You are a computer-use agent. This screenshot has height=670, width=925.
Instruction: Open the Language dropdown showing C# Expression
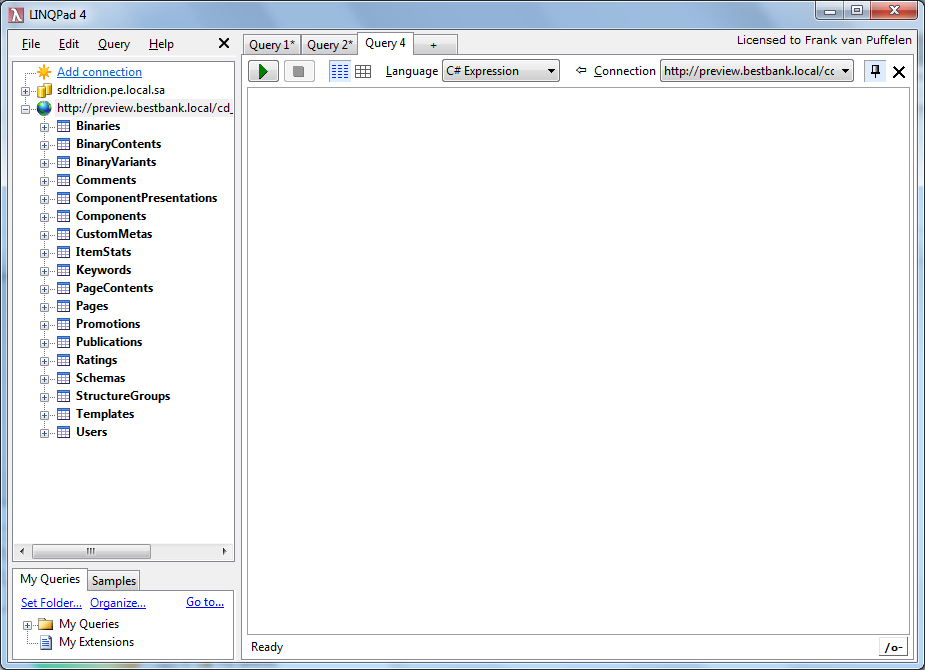click(500, 71)
